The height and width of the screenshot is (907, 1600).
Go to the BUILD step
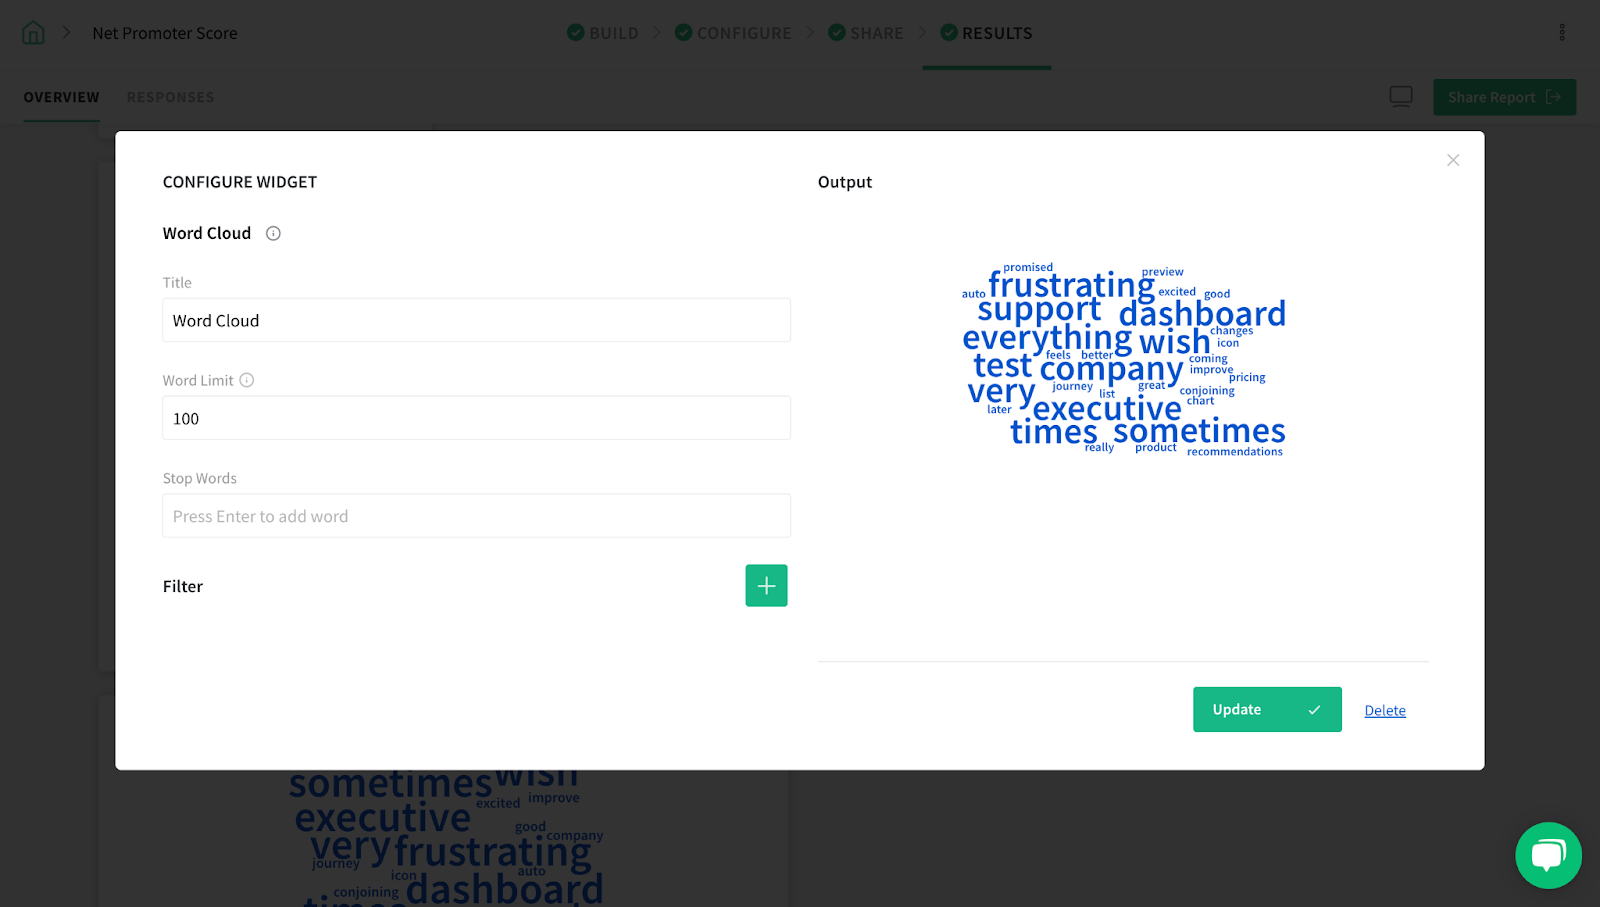[603, 33]
